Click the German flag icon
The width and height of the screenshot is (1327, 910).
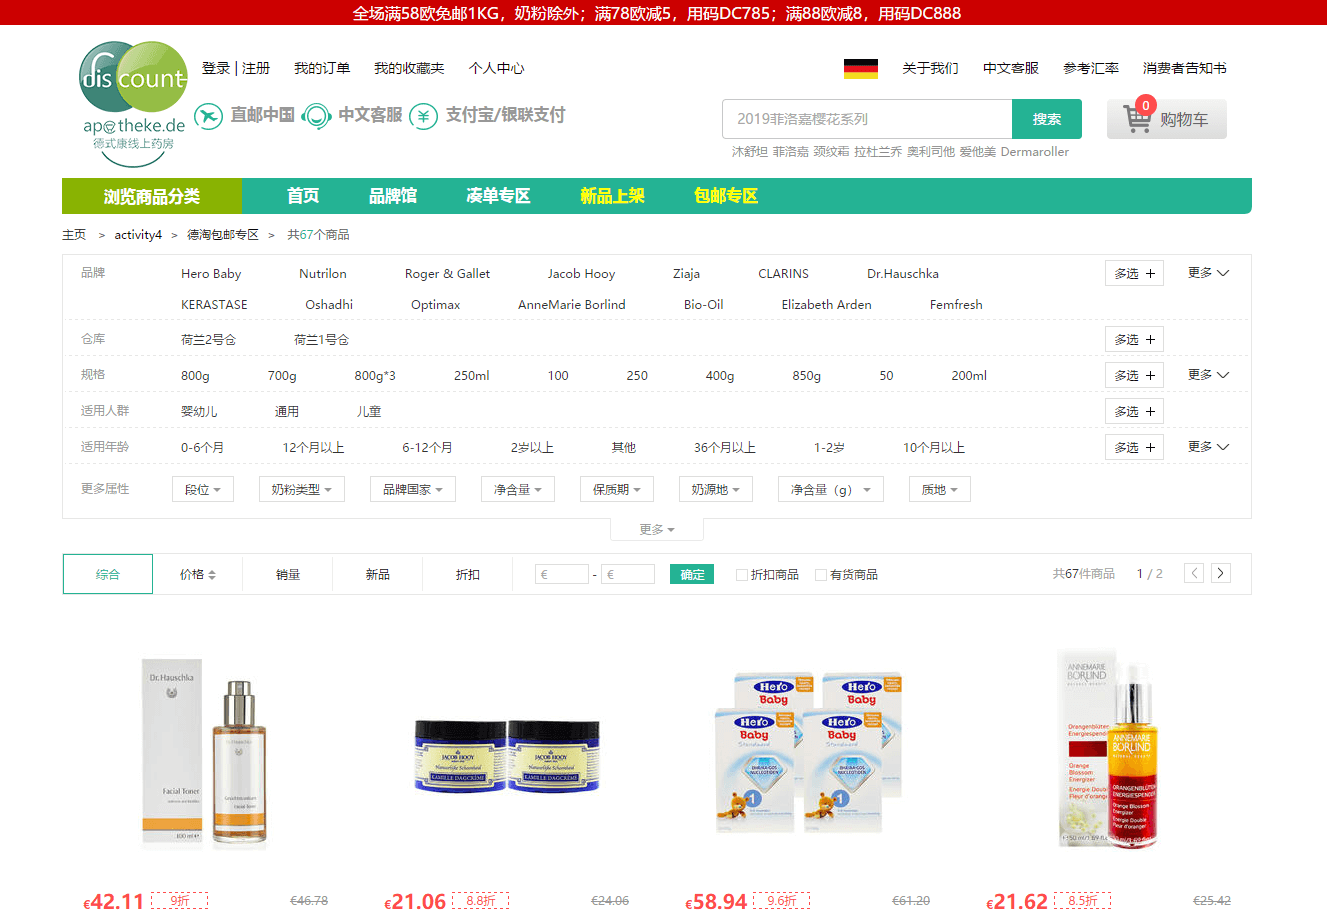coord(861,68)
